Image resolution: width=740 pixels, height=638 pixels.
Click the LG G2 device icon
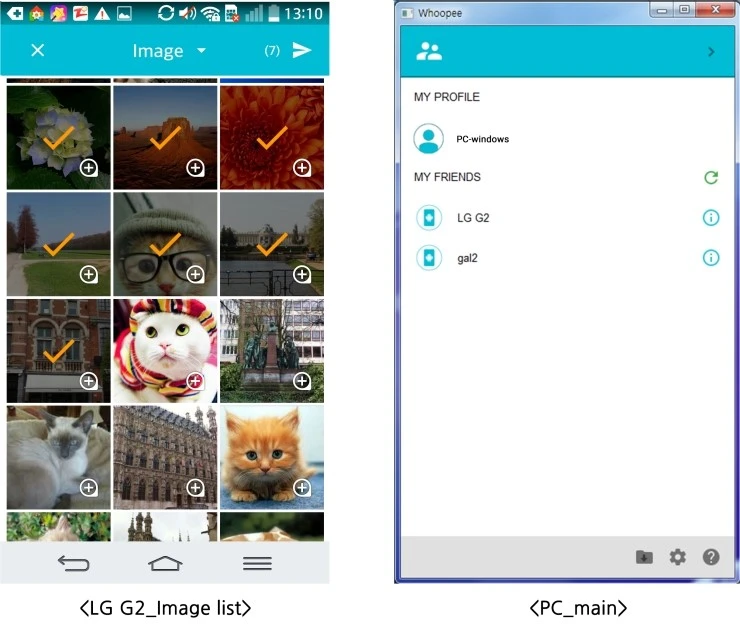point(429,218)
